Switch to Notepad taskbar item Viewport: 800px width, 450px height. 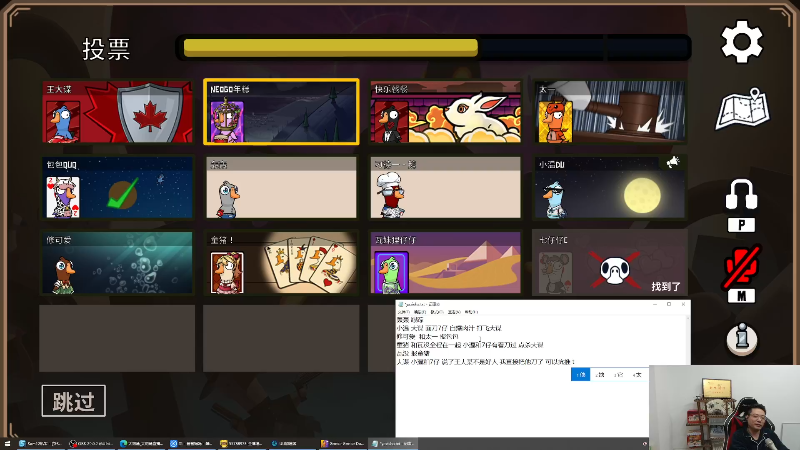393,444
